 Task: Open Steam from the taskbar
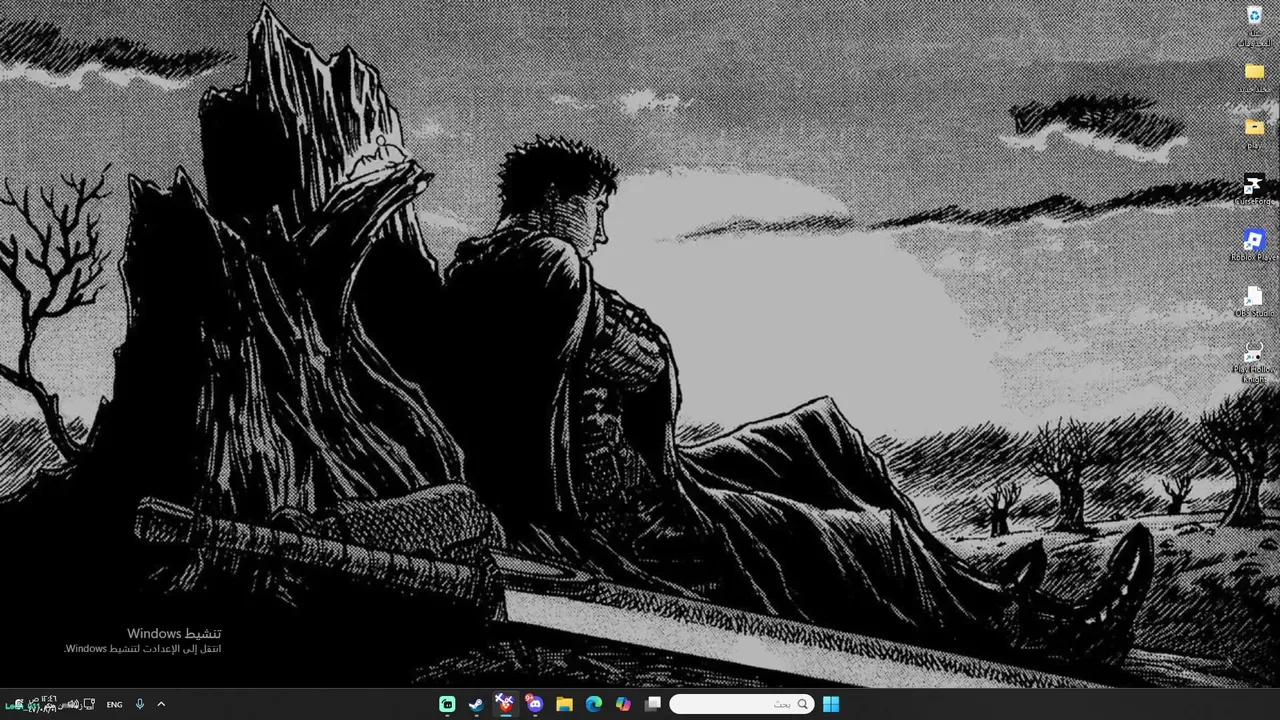pos(476,704)
